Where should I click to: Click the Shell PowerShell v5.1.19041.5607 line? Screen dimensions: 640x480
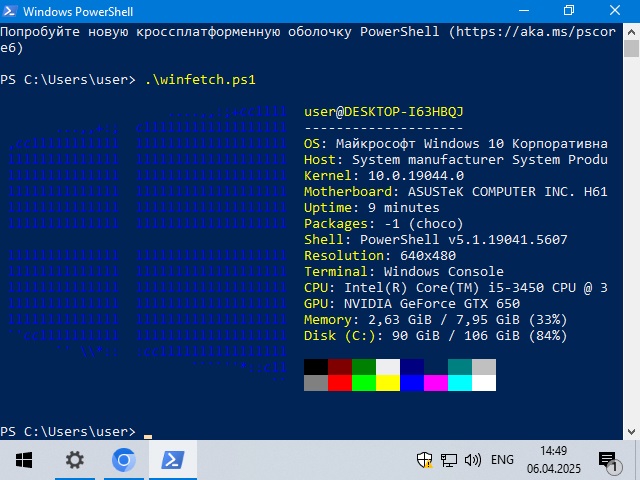(x=436, y=240)
